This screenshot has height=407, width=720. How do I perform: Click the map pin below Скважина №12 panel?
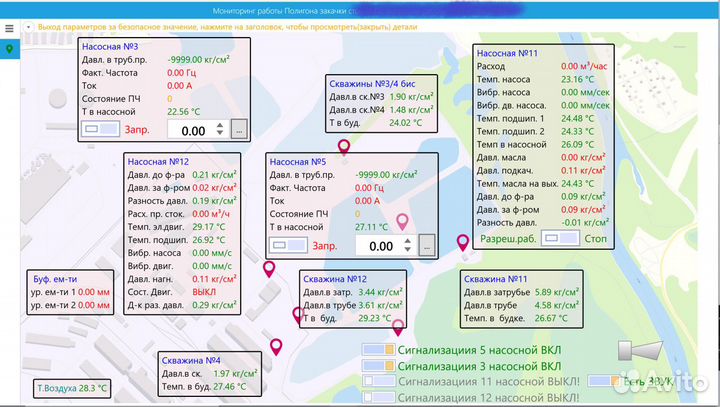[x=398, y=328]
